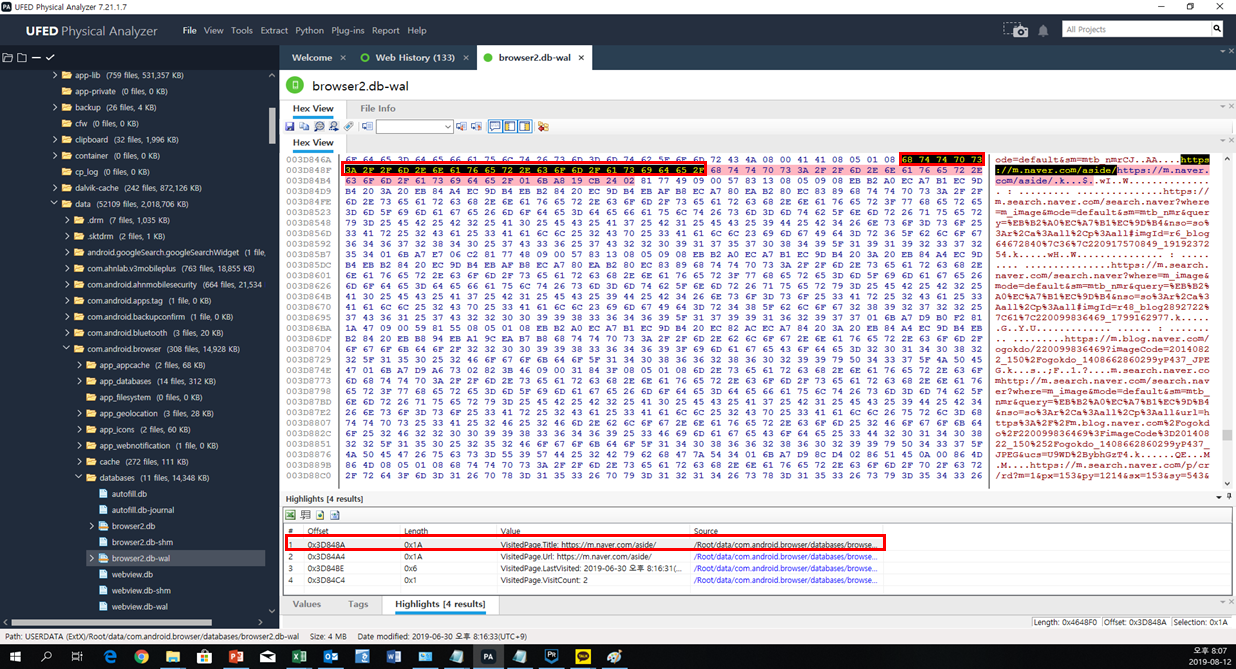Viewport: 1236px width, 669px height.
Task: Expand the browser2.db file node
Action: click(x=92, y=526)
